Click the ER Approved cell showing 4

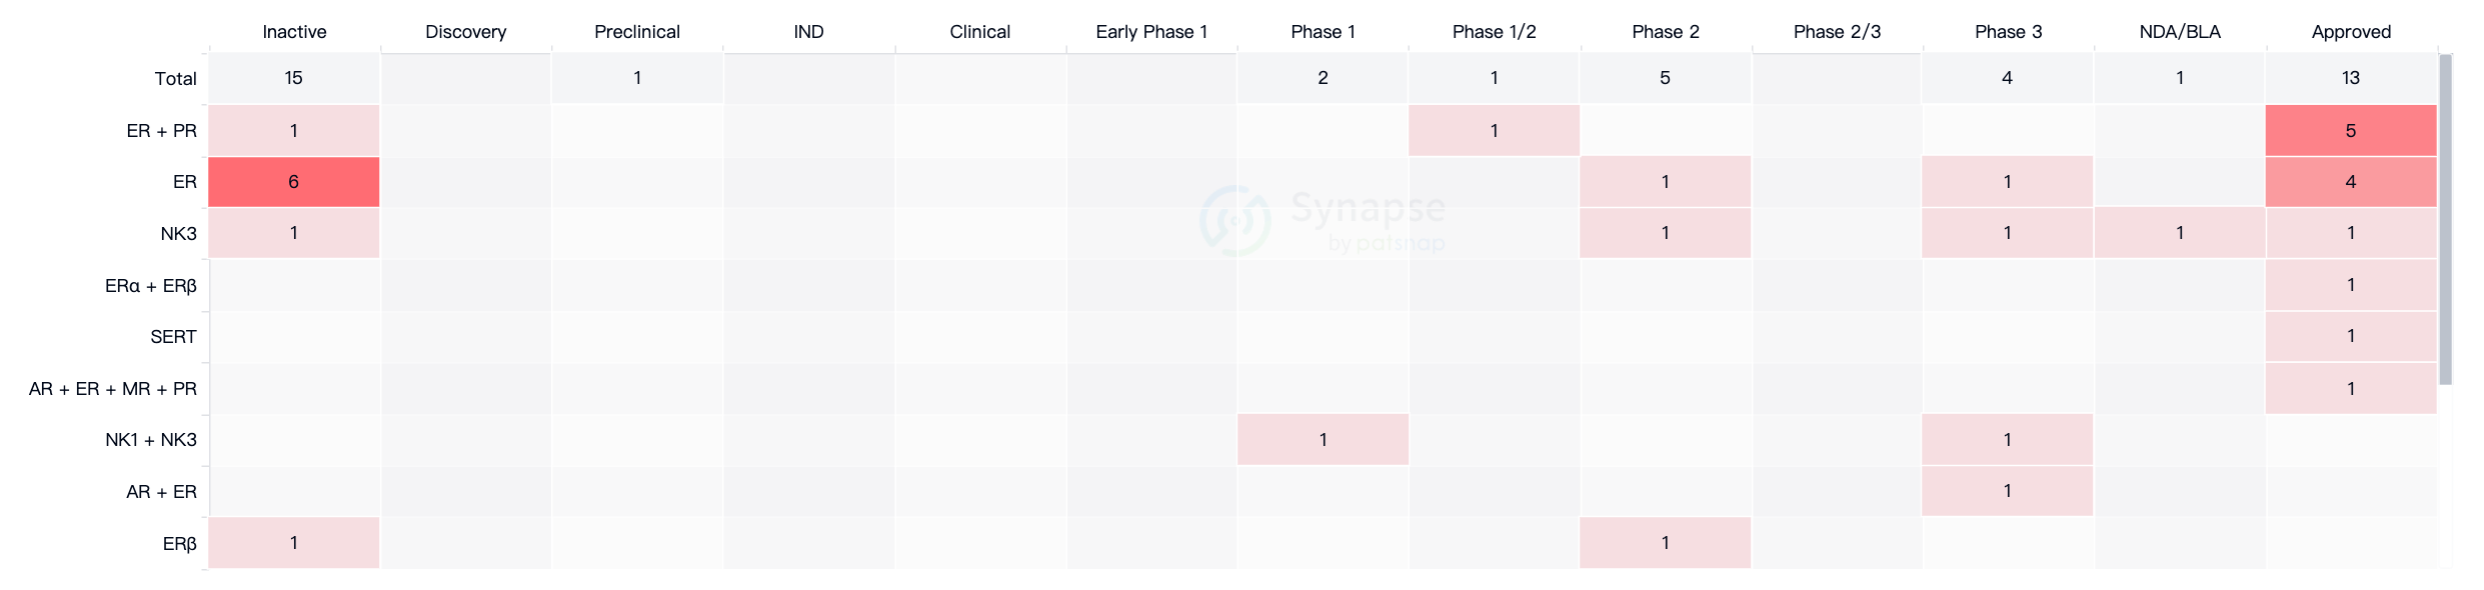pos(2350,182)
